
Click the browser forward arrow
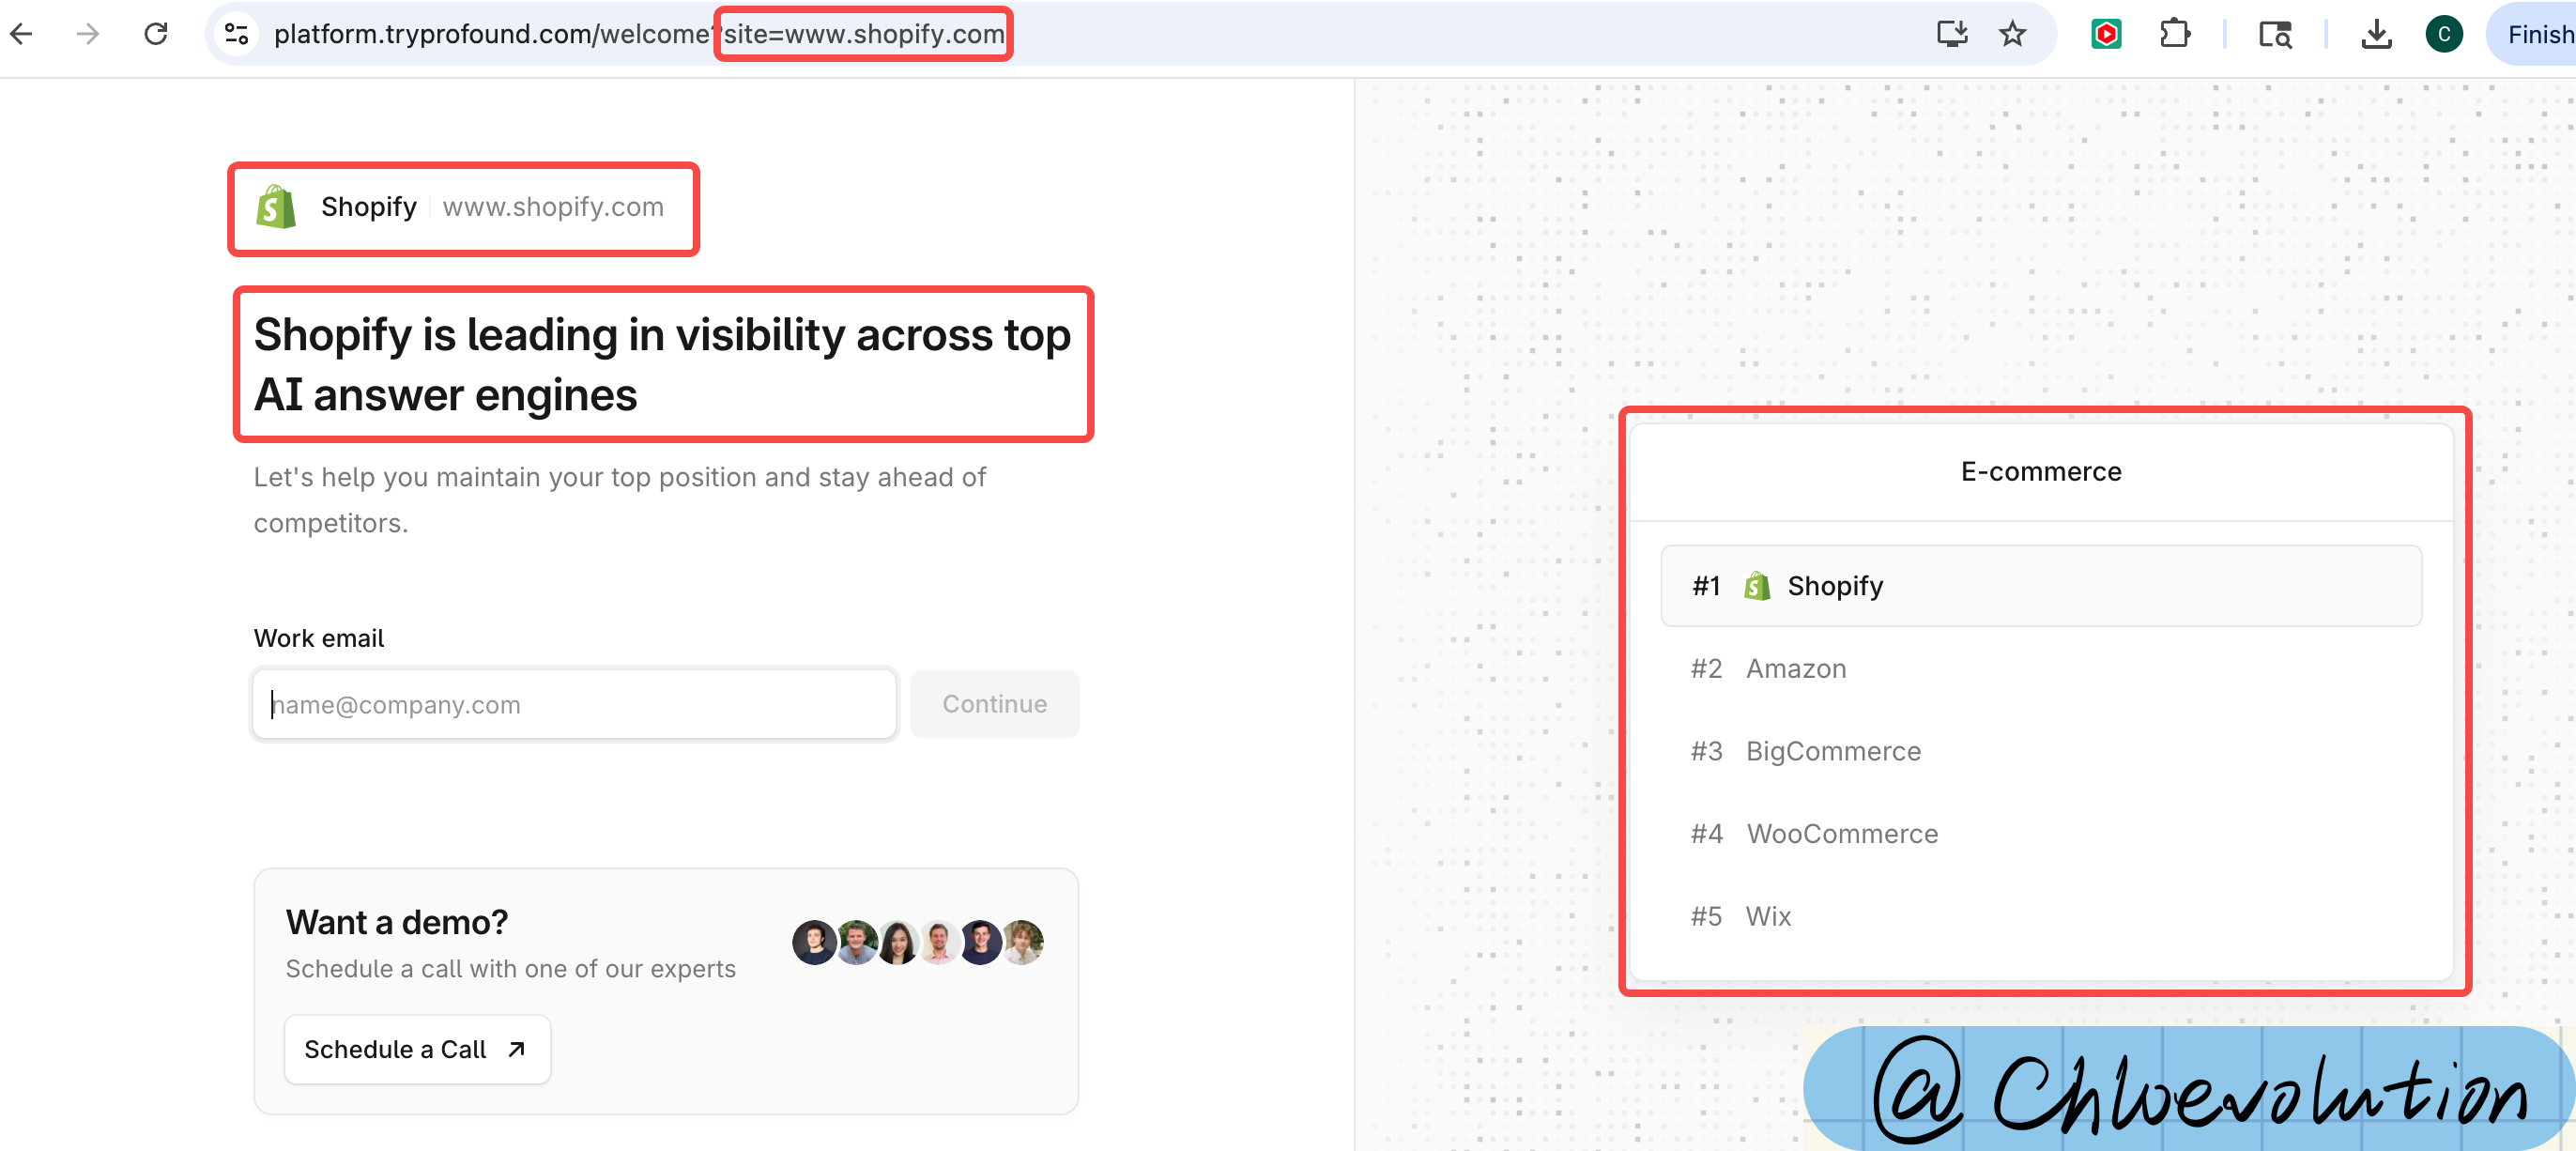coord(88,34)
